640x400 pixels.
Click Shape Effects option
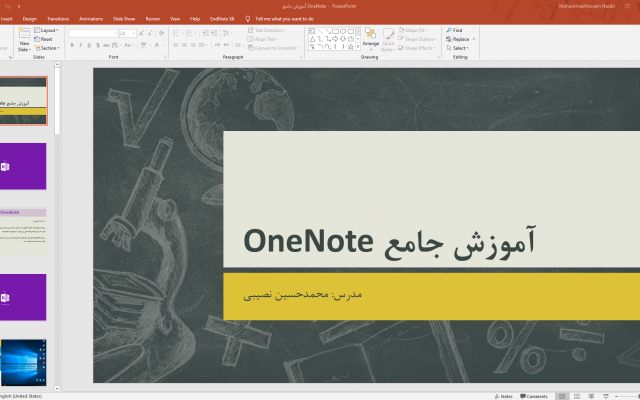point(416,48)
